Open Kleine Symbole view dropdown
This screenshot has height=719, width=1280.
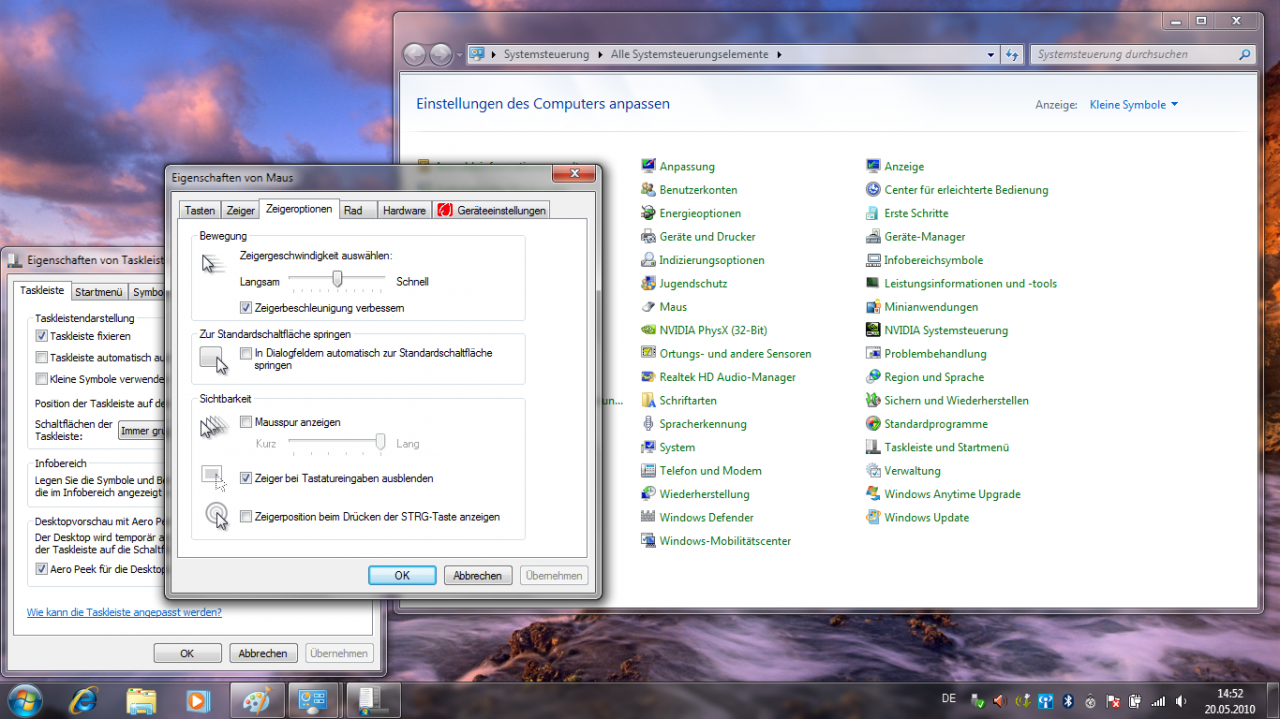[1134, 105]
